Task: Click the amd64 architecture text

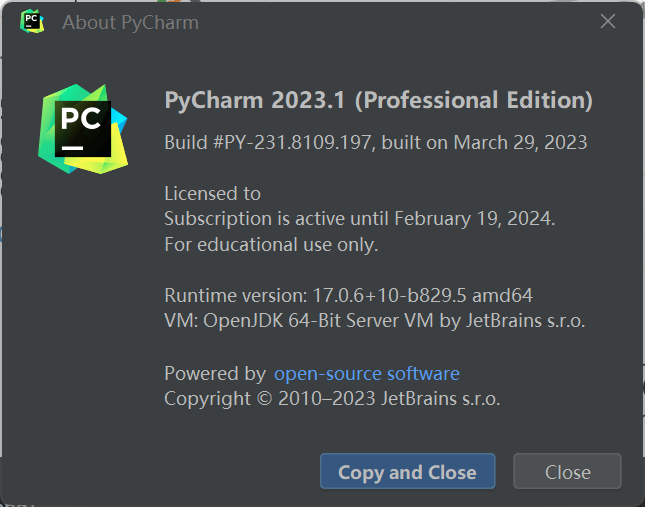Action: point(502,295)
